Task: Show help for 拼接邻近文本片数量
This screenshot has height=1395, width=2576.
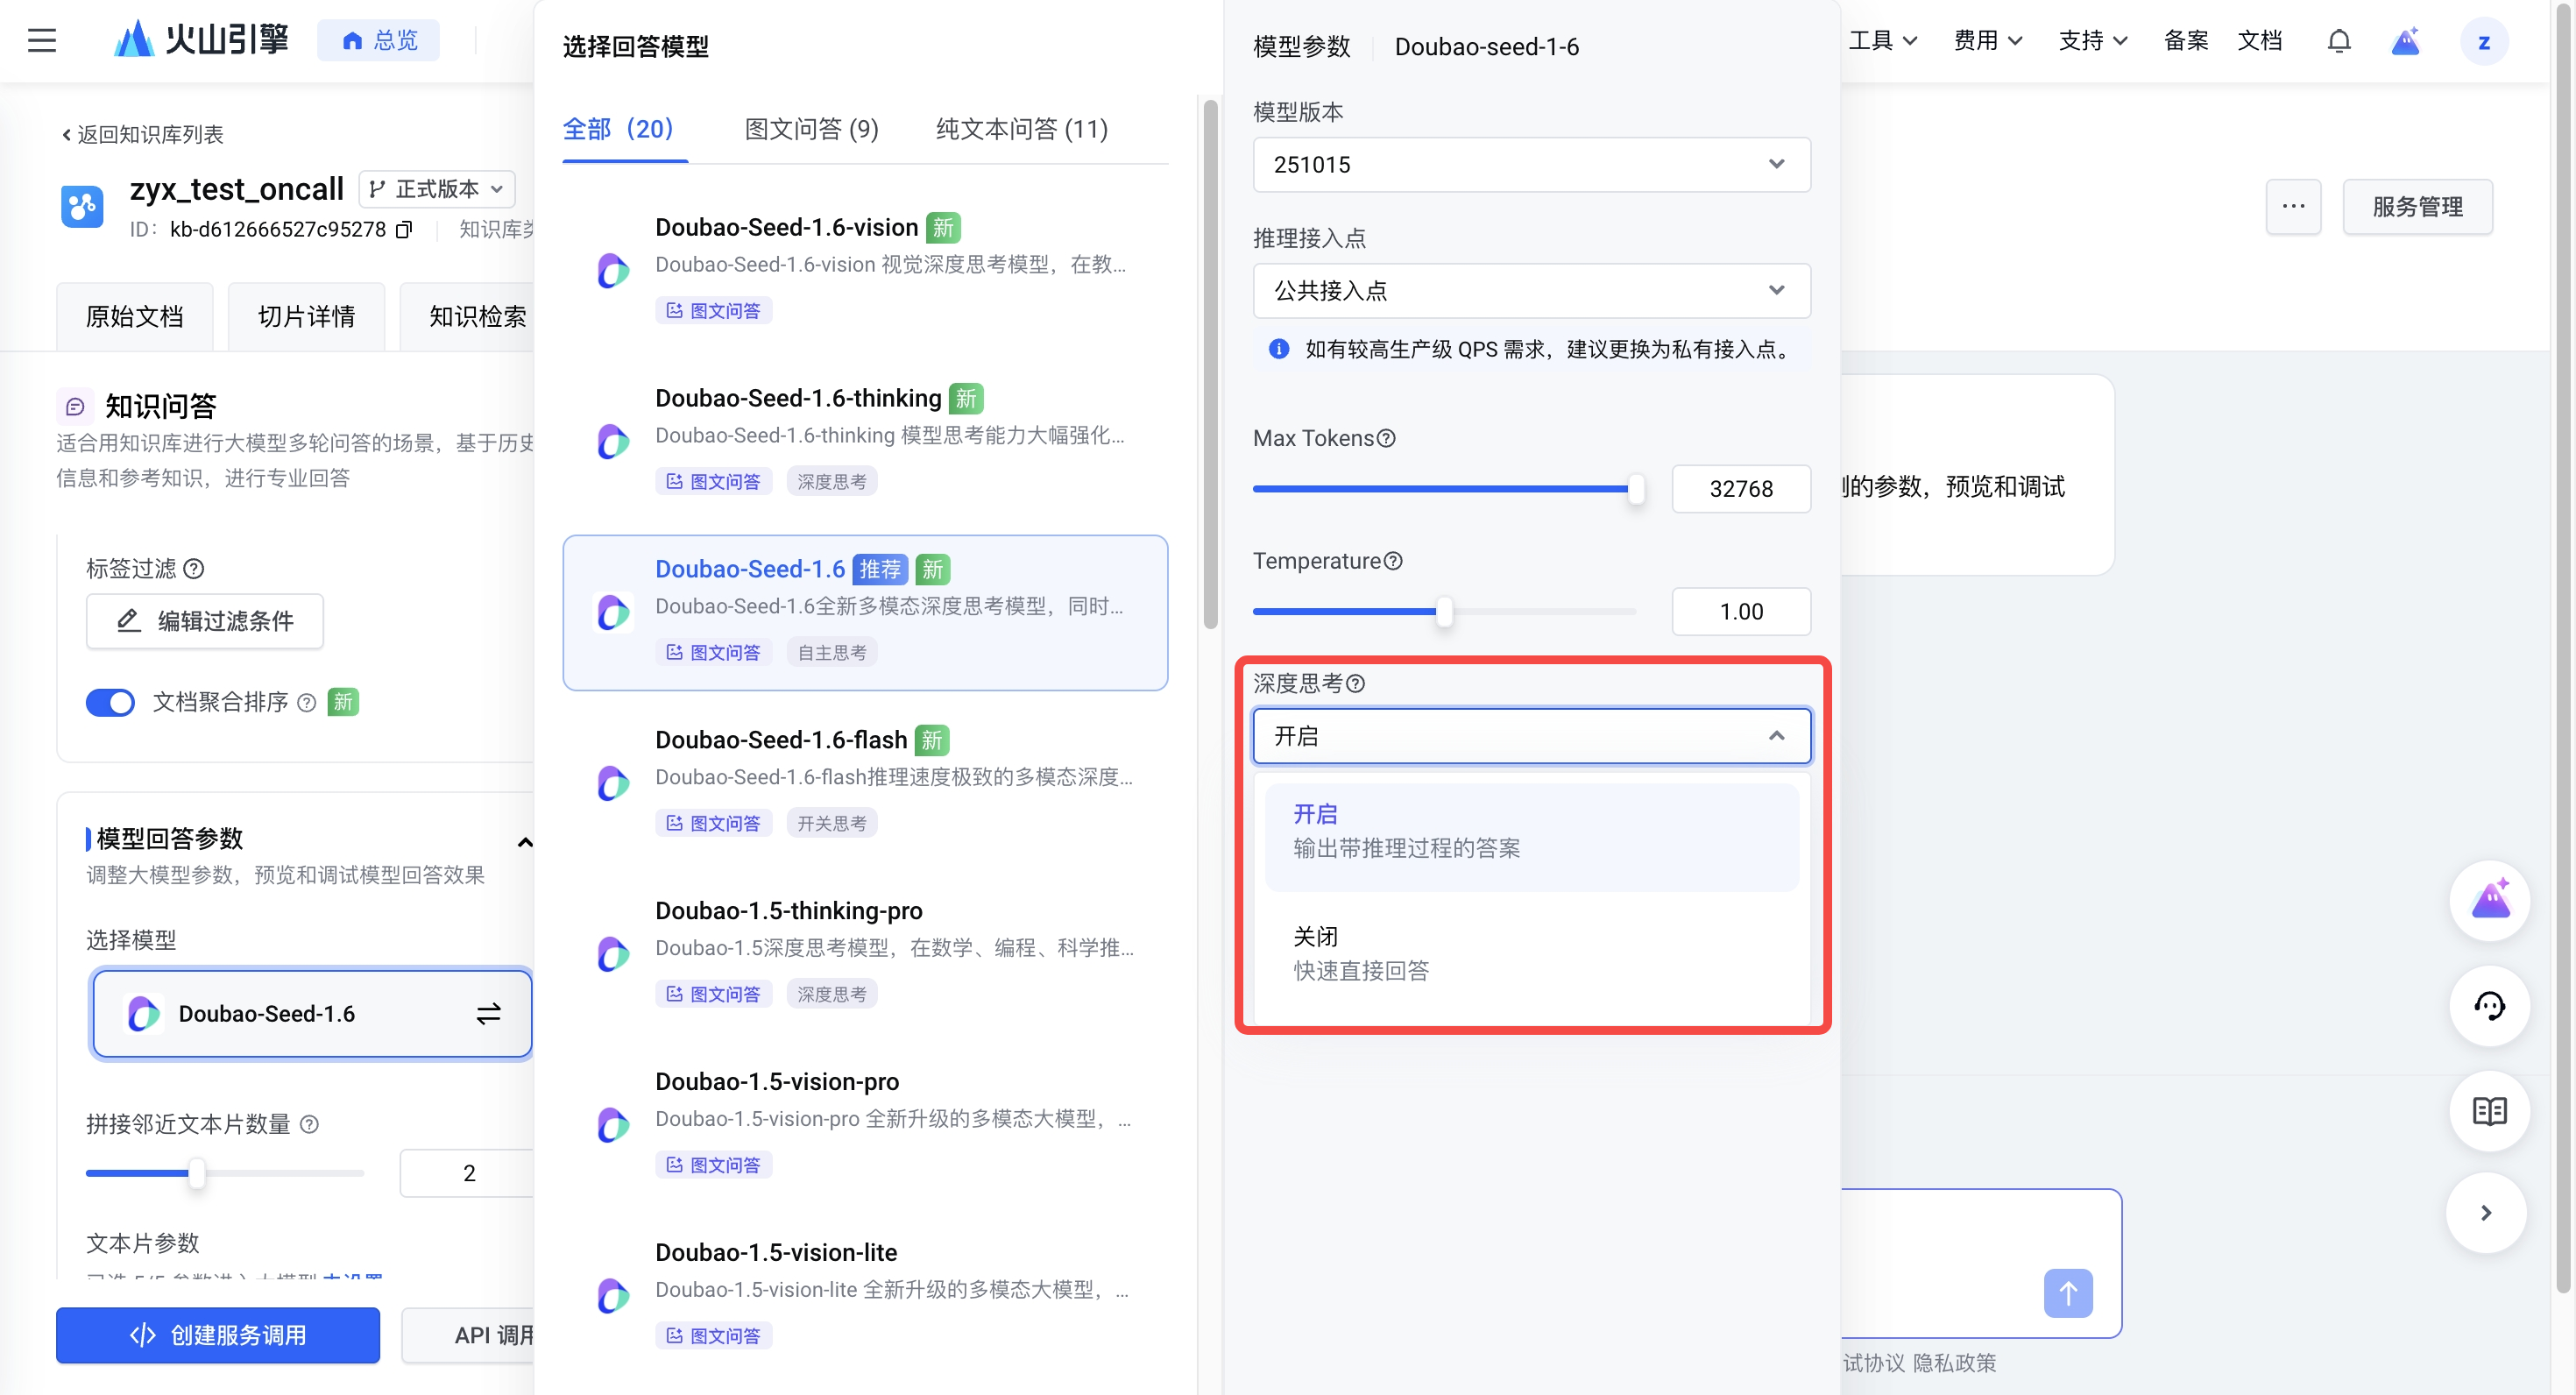Action: click(x=310, y=1125)
